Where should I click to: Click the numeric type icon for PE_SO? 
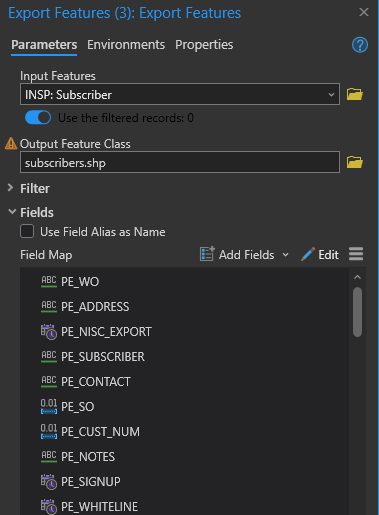pos(49,407)
